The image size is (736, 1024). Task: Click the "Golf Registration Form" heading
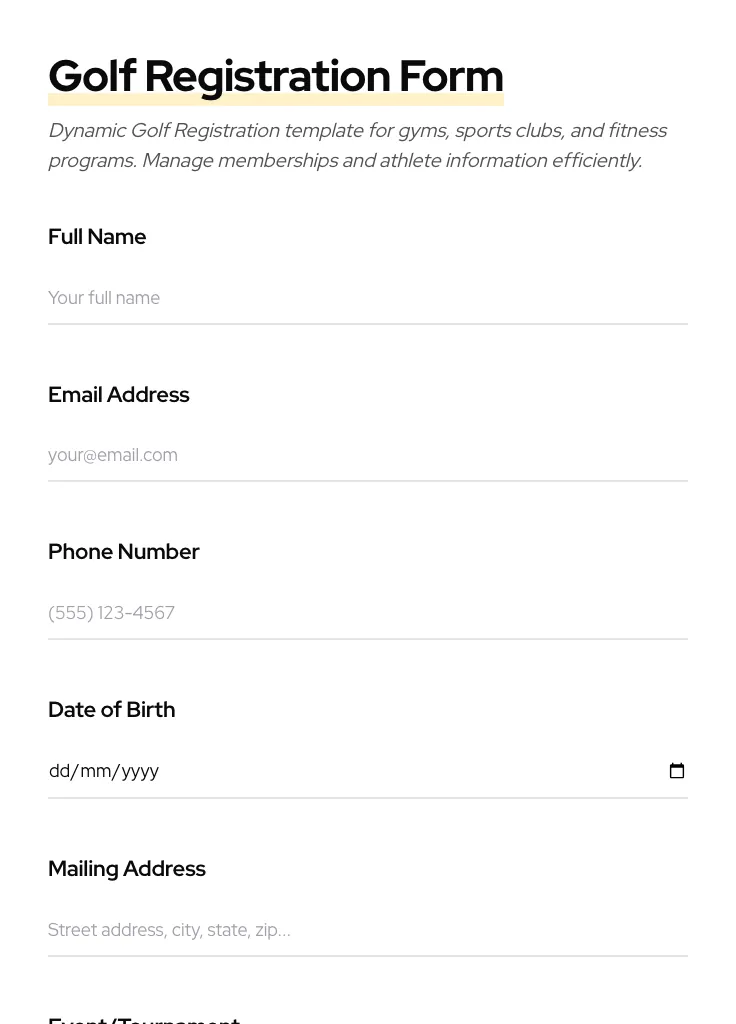coord(275,77)
